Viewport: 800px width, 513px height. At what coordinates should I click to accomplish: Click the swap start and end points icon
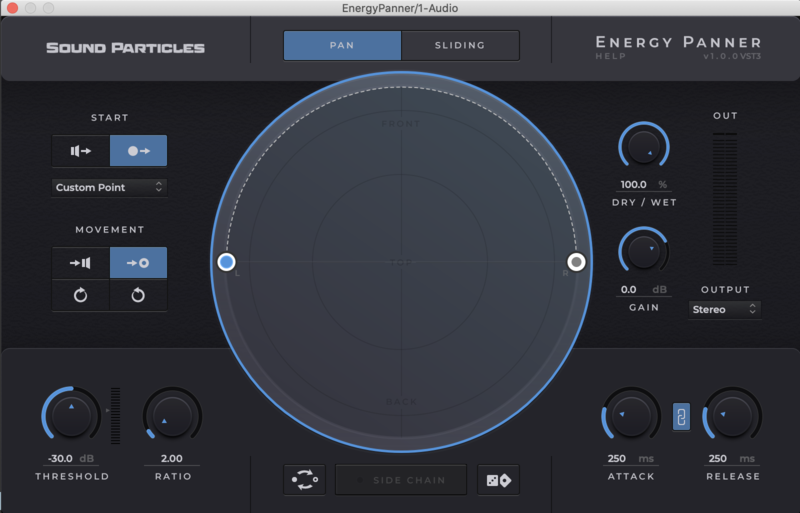point(304,480)
